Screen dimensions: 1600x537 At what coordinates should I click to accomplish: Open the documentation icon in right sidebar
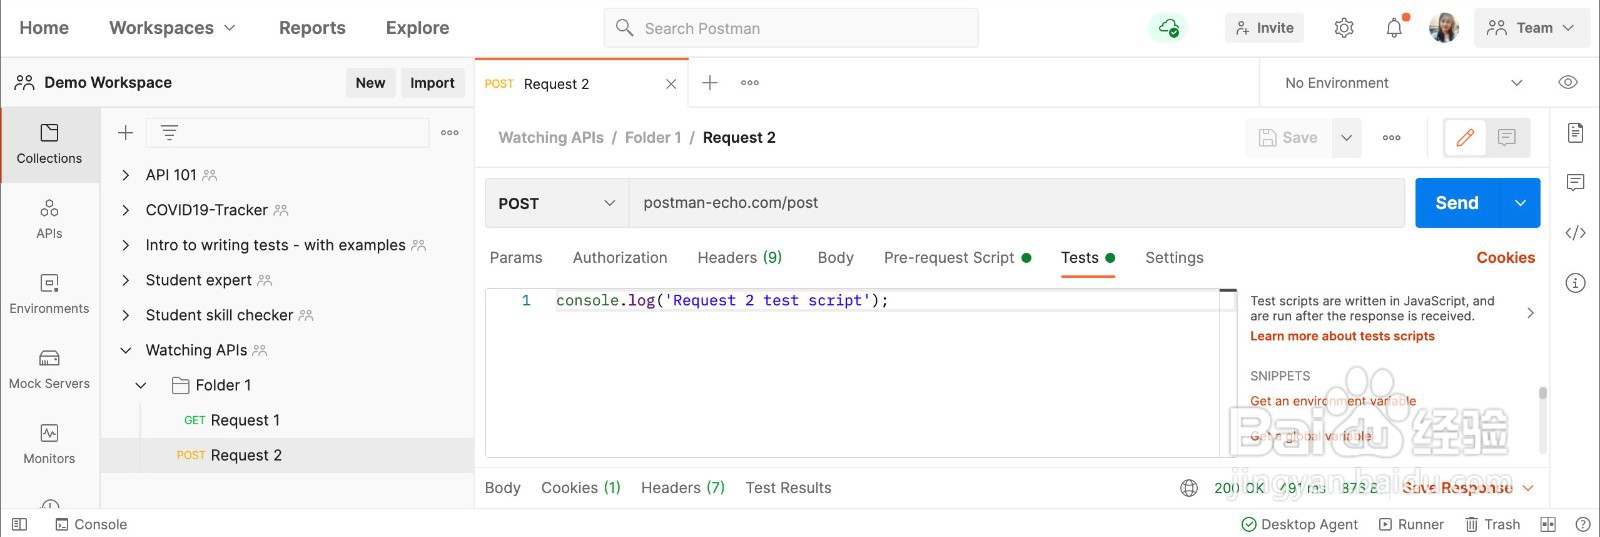(1575, 132)
